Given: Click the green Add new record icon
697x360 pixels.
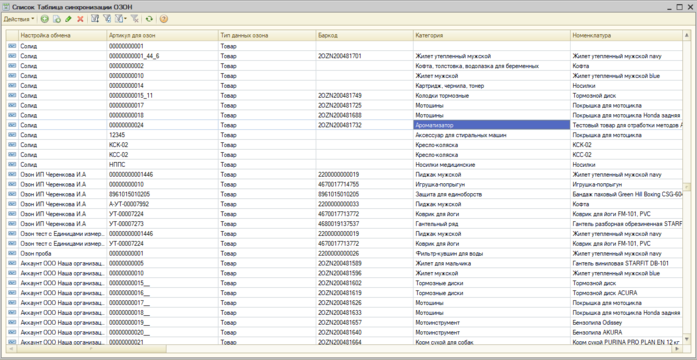Looking at the screenshot, I should 44,19.
